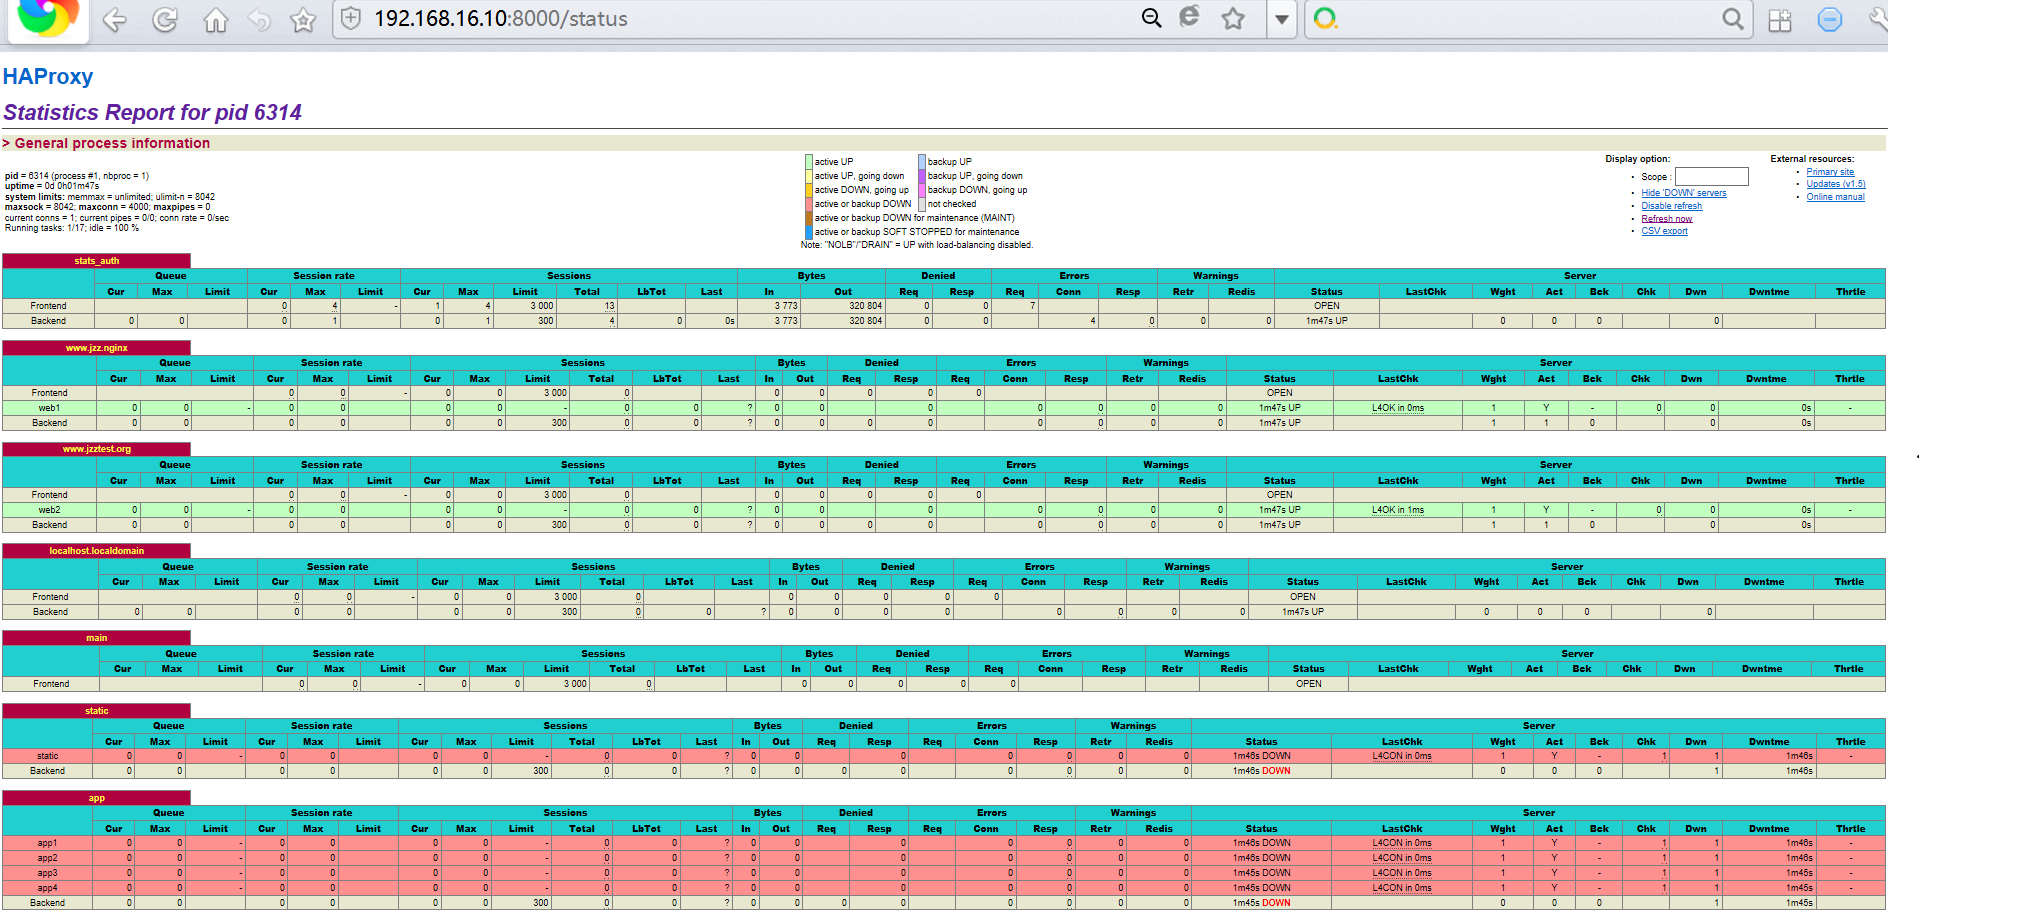
Task: Open the extensions grid icon
Action: point(1780,20)
